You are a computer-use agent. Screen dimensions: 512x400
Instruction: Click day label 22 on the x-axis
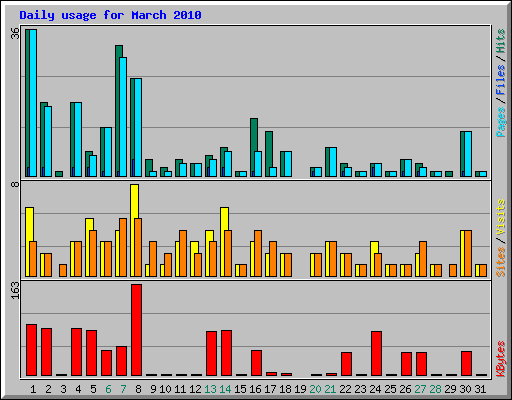tap(345, 389)
